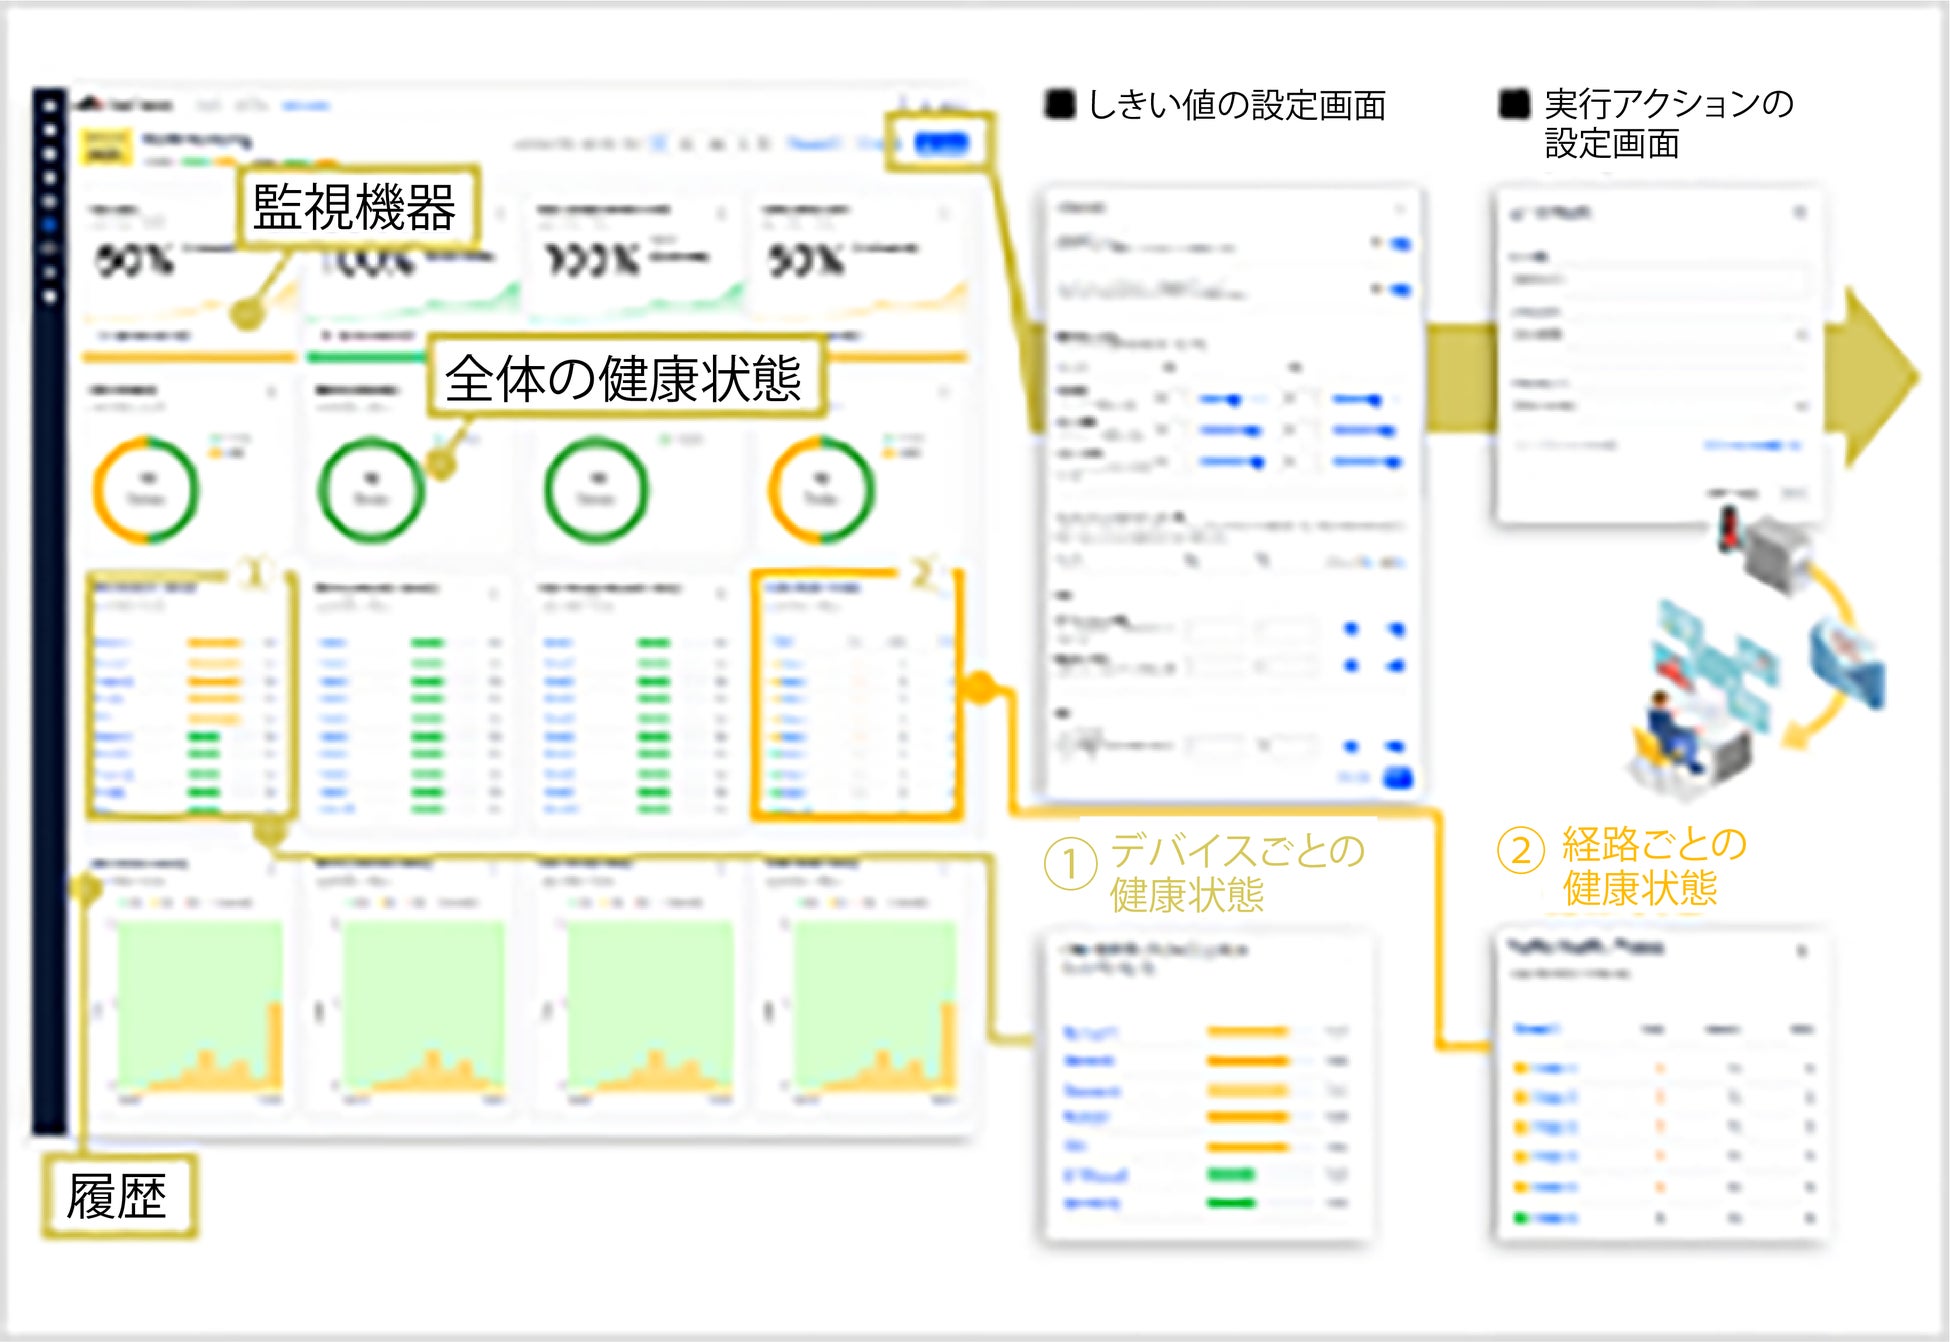Click the first threshold slider handle in the dialog
Viewport: 1950px width, 1342px height.
(1234, 400)
